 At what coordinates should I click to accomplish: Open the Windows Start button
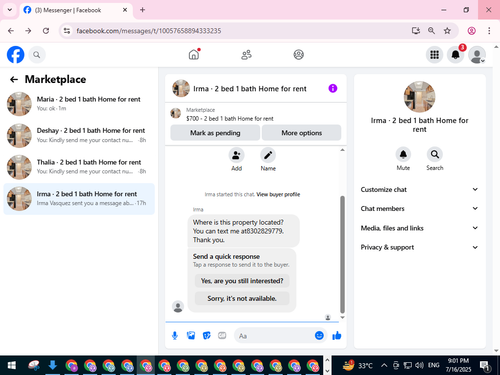tap(12, 366)
